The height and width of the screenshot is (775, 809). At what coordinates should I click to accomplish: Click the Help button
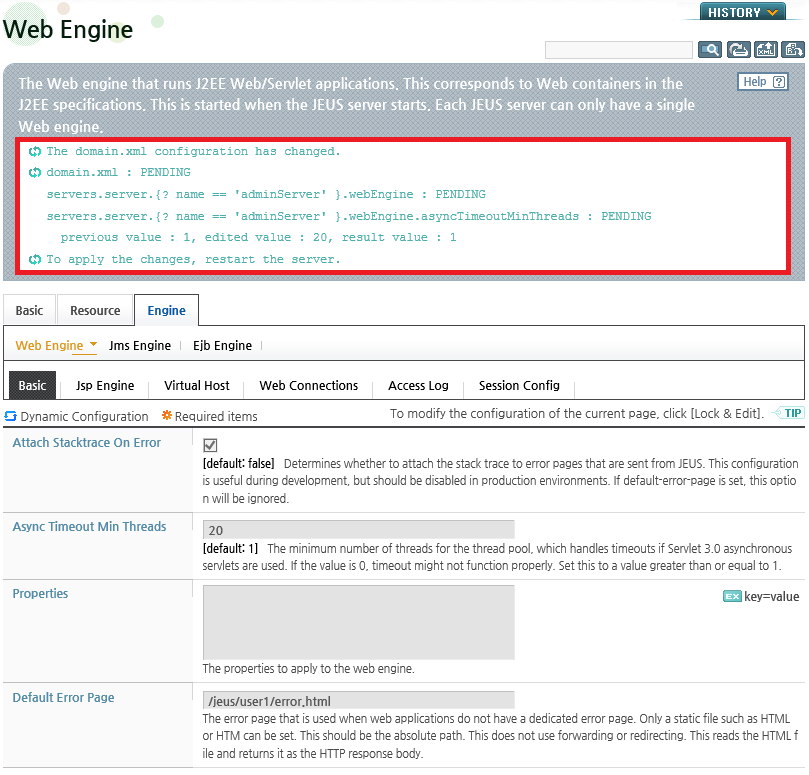point(763,82)
